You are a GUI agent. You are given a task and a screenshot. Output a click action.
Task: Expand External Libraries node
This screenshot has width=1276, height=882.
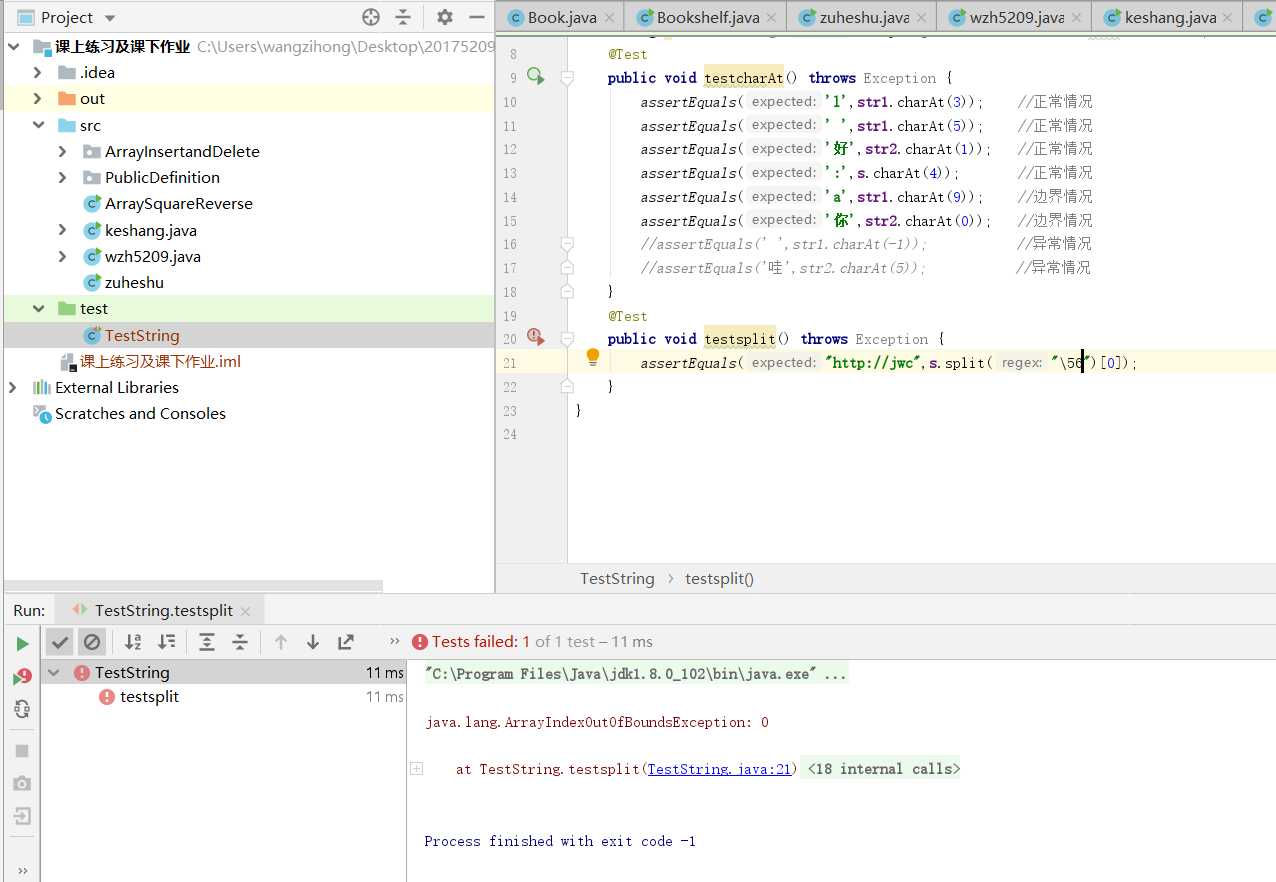(13, 387)
